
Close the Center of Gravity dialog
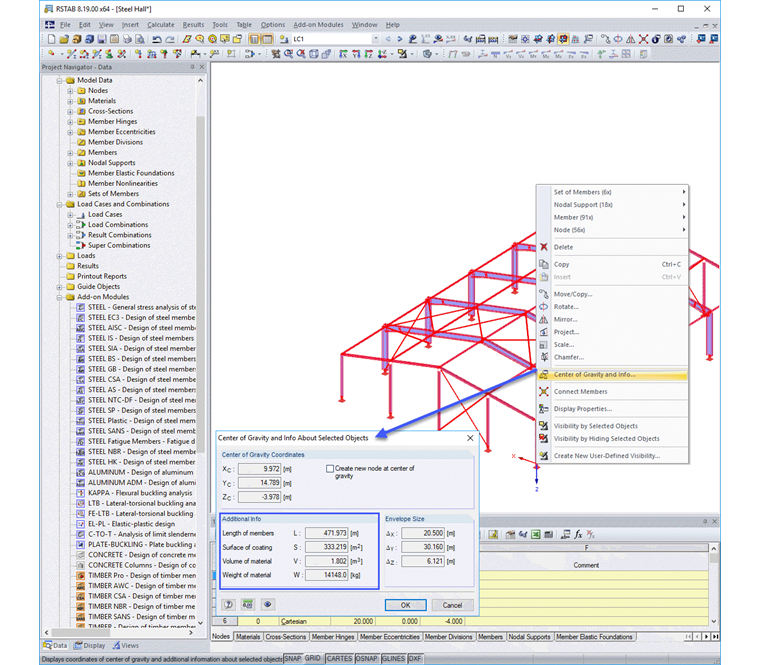coord(470,438)
